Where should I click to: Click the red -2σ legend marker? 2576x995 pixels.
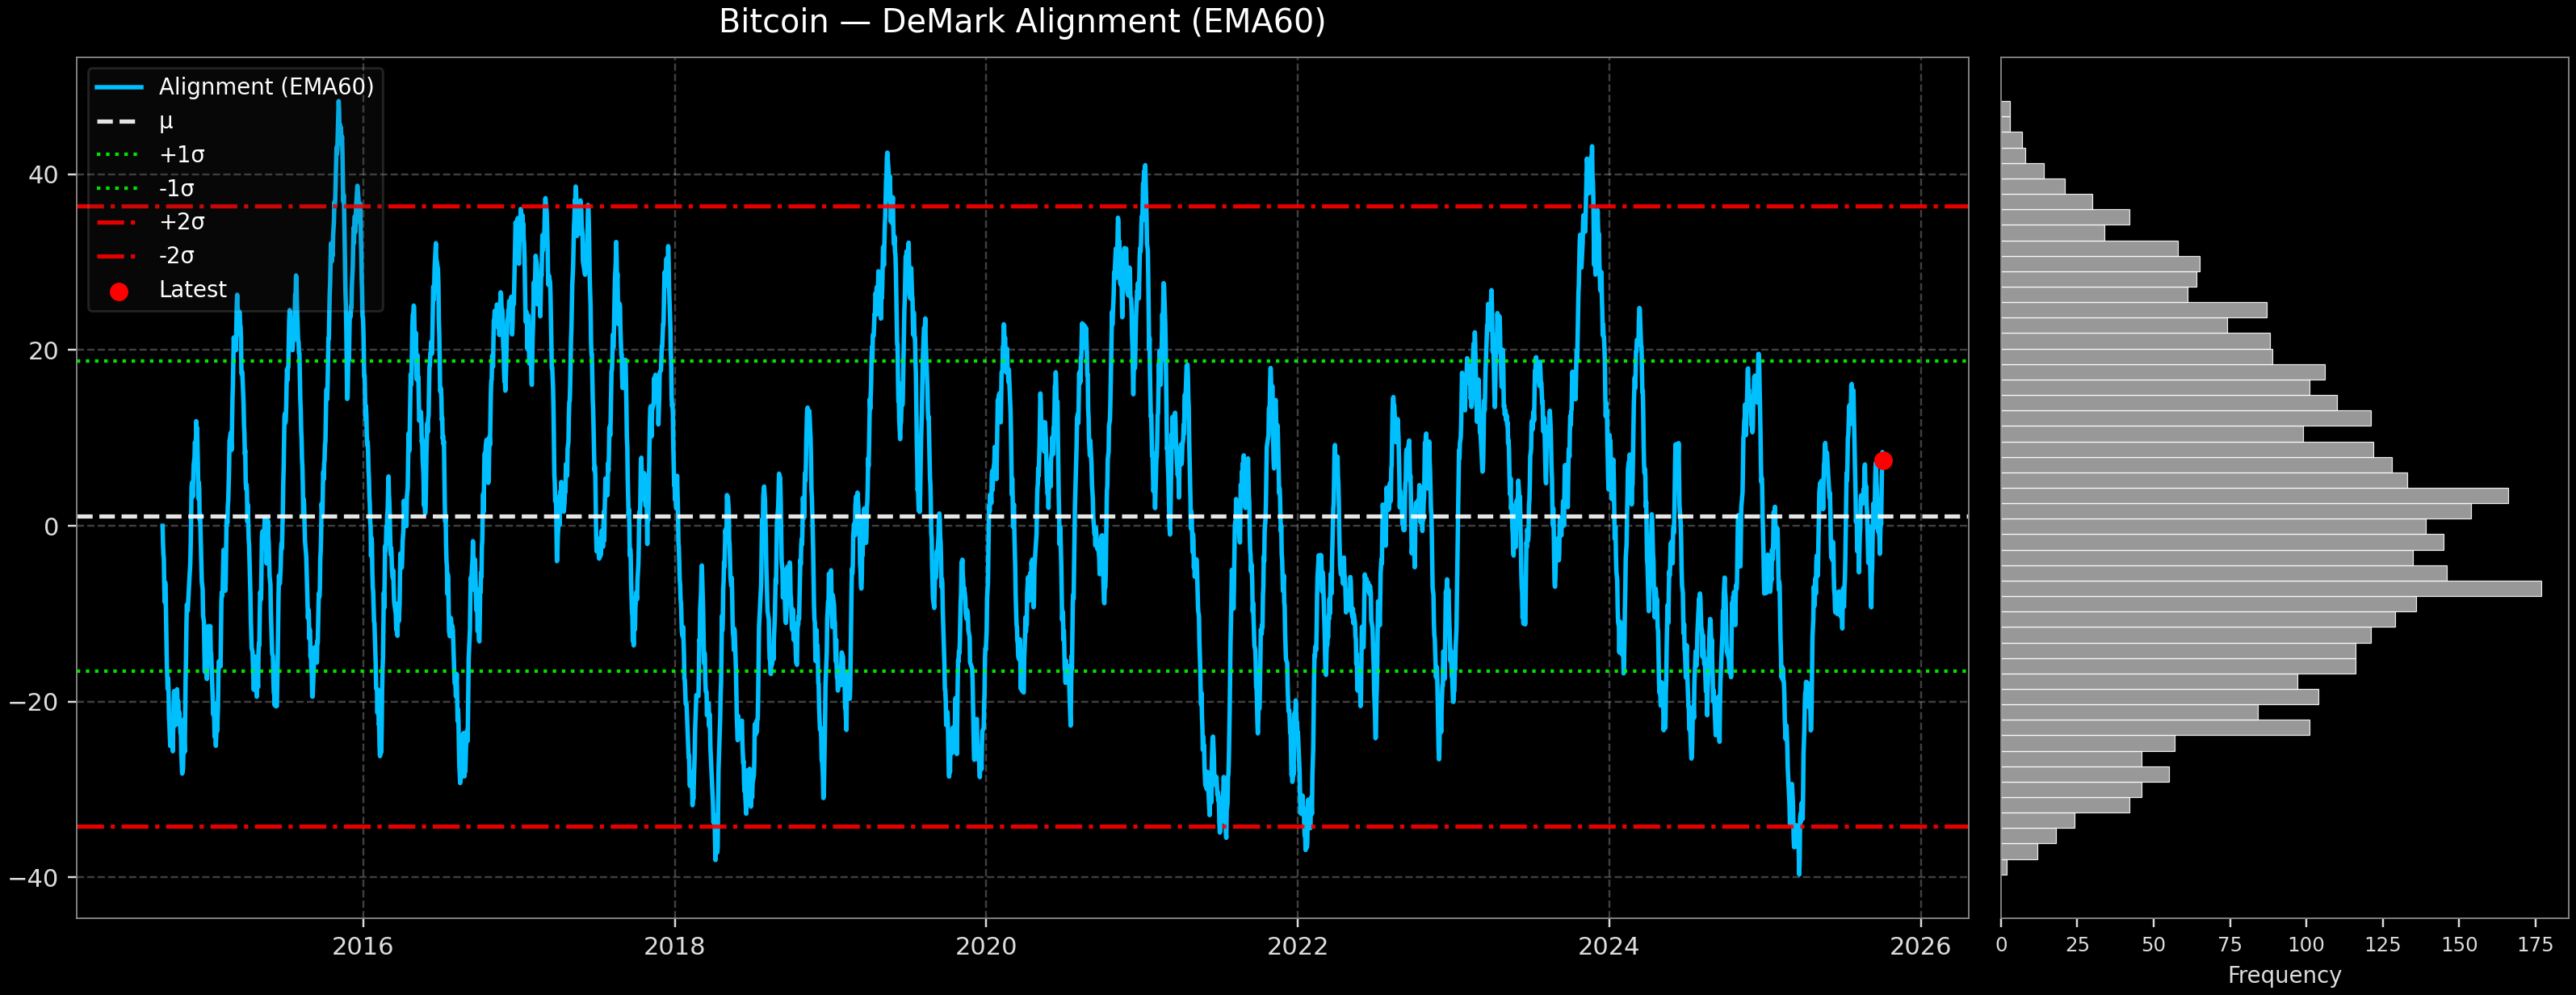119,256
